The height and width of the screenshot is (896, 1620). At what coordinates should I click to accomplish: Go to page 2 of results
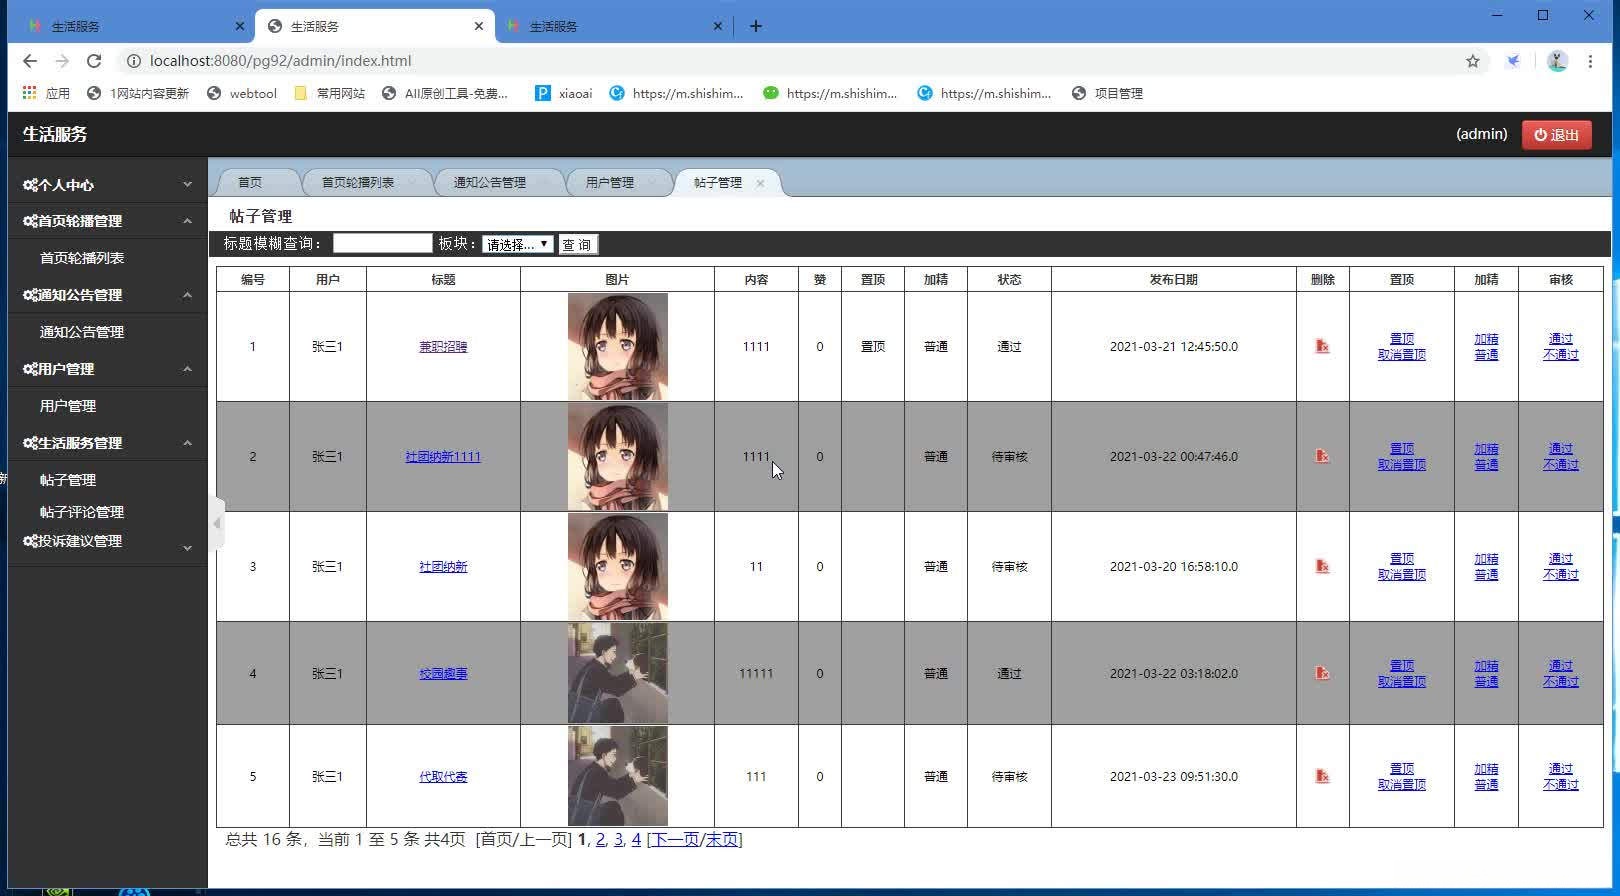click(600, 840)
